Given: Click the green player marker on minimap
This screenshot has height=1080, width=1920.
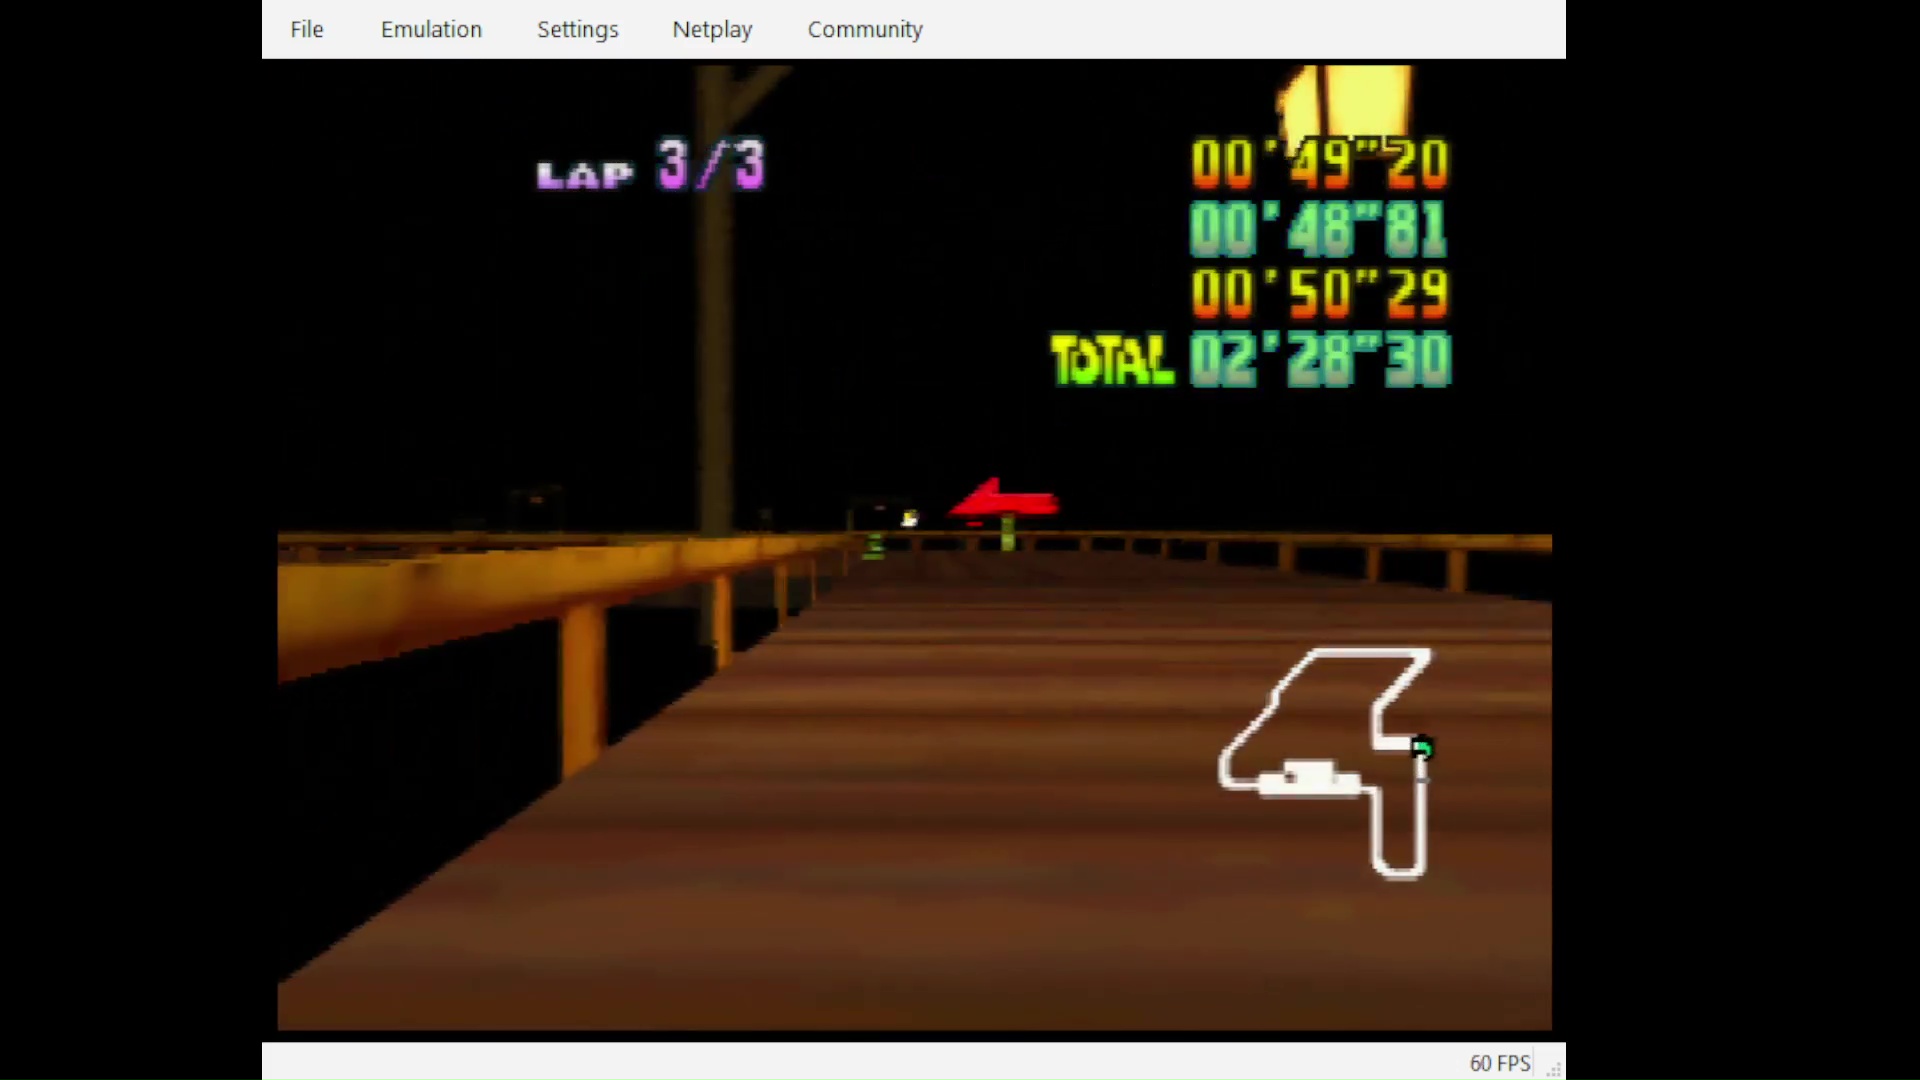Looking at the screenshot, I should pyautogui.click(x=1421, y=747).
